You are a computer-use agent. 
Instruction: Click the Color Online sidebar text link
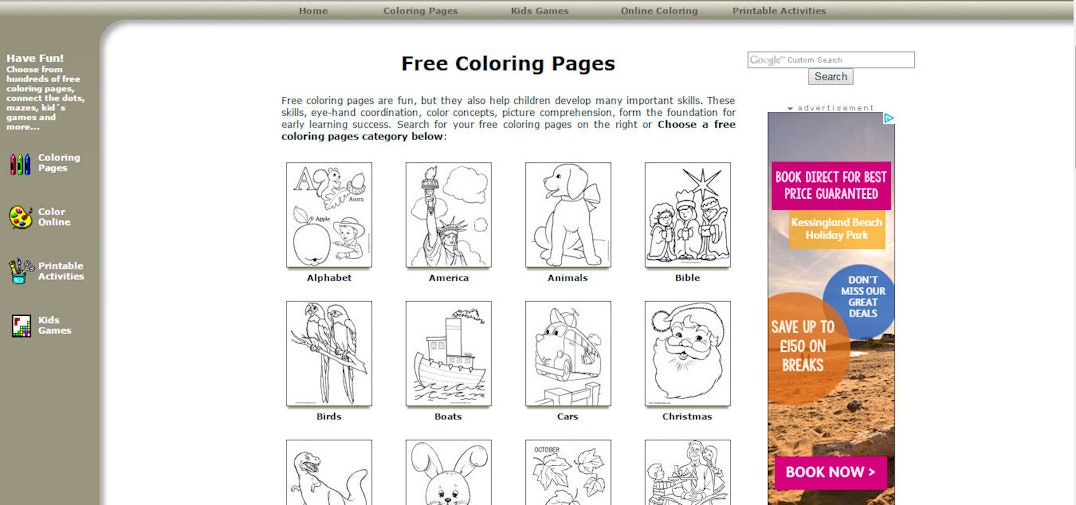click(54, 217)
